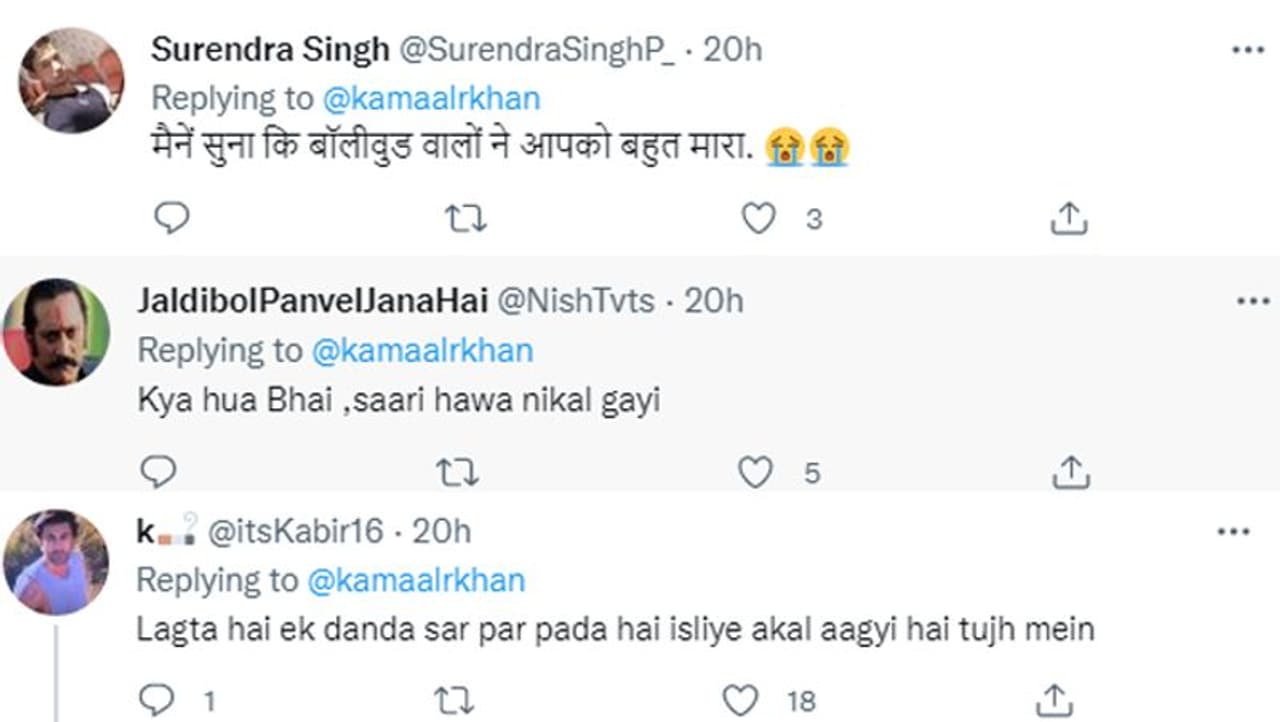Reply to JaldibolPanvelJanaHai's tweet
Viewport: 1280px width, 722px height.
click(158, 470)
